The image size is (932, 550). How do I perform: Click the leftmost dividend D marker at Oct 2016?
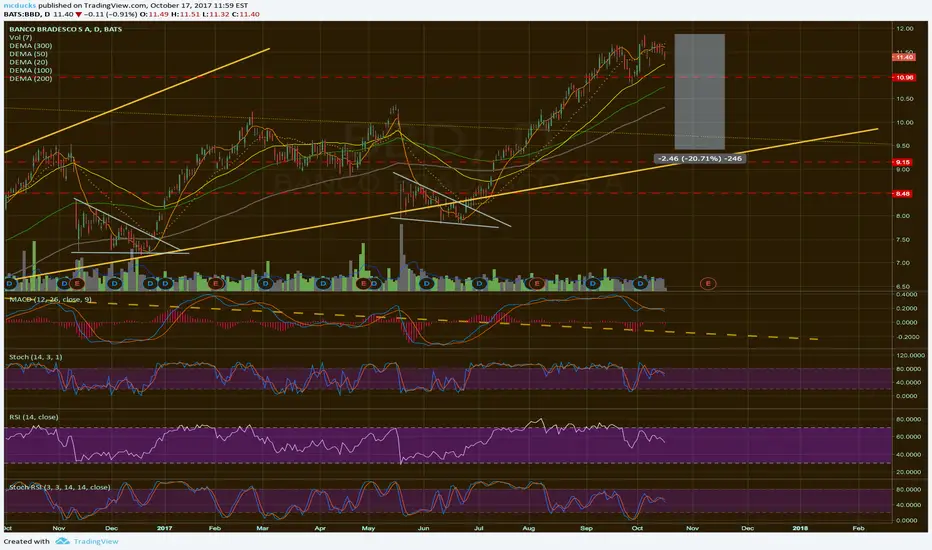[9, 284]
